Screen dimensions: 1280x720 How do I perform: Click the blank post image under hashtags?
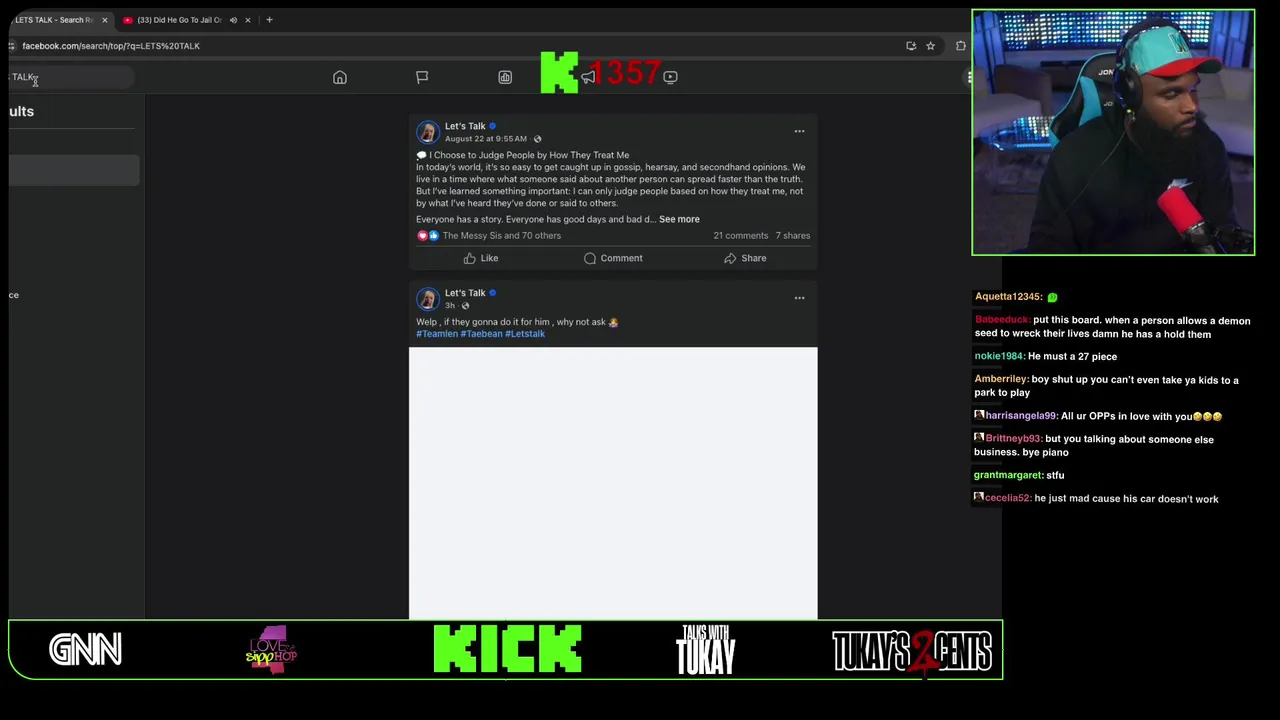click(613, 483)
